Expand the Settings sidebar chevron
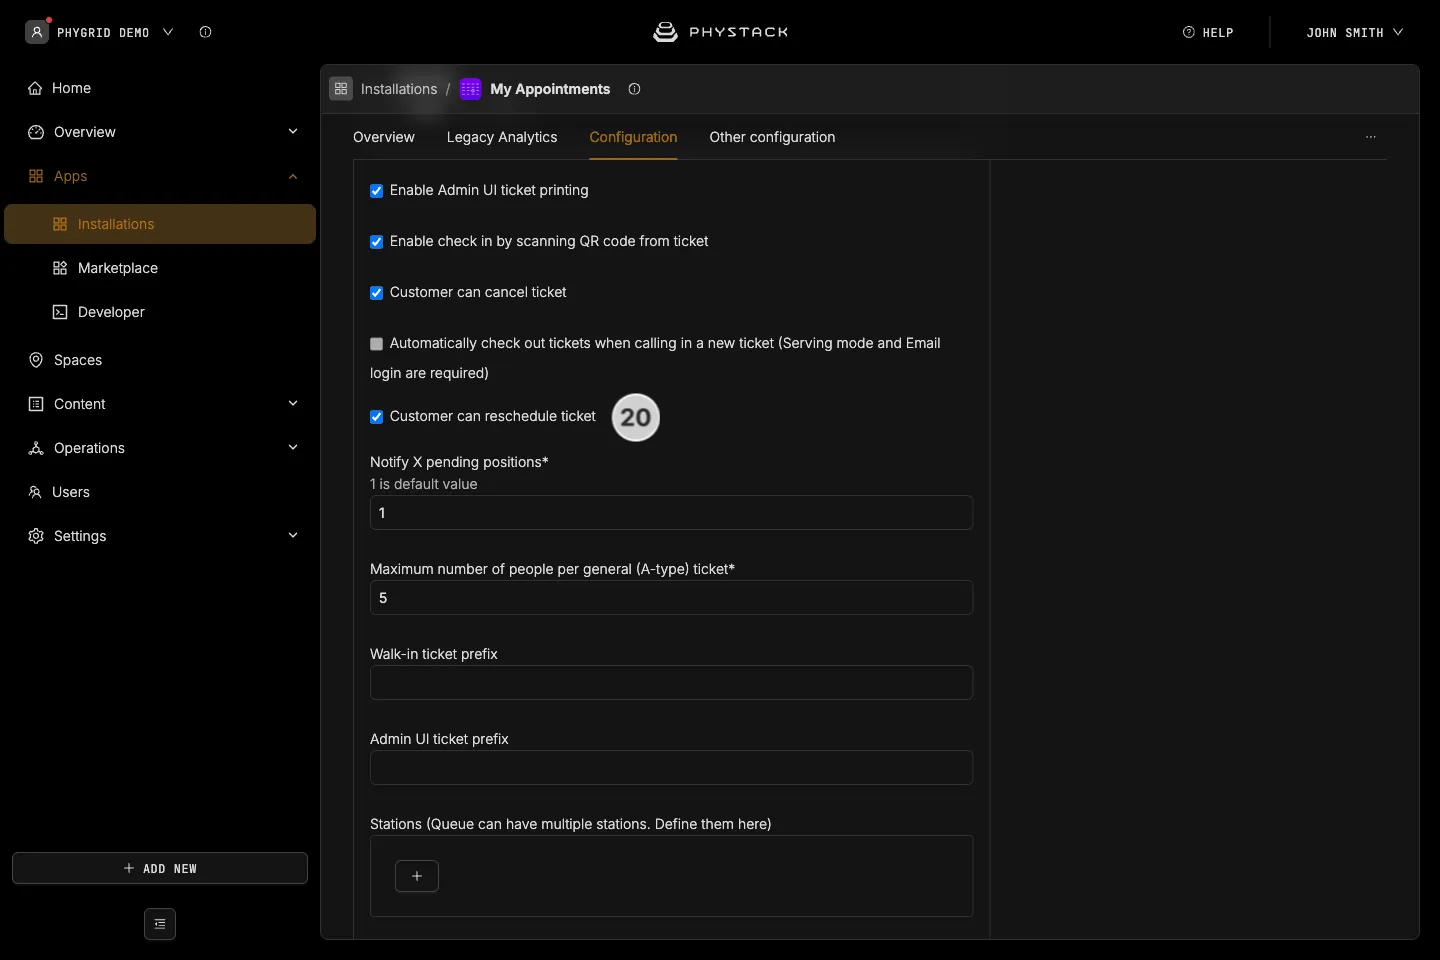 click(x=293, y=536)
